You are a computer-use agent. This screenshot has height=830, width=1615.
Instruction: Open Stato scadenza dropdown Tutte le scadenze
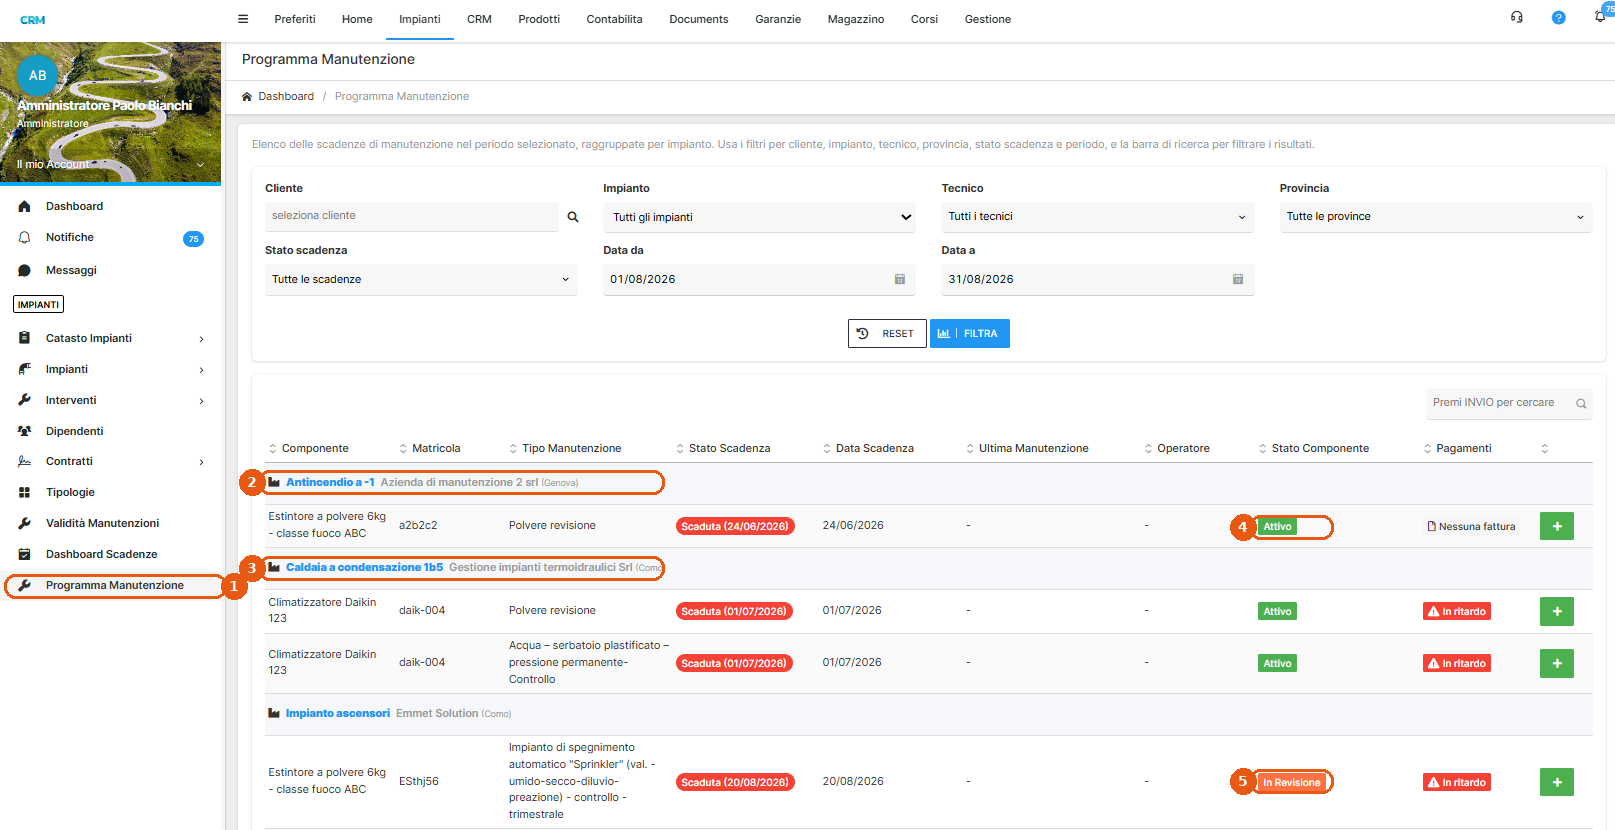(421, 279)
